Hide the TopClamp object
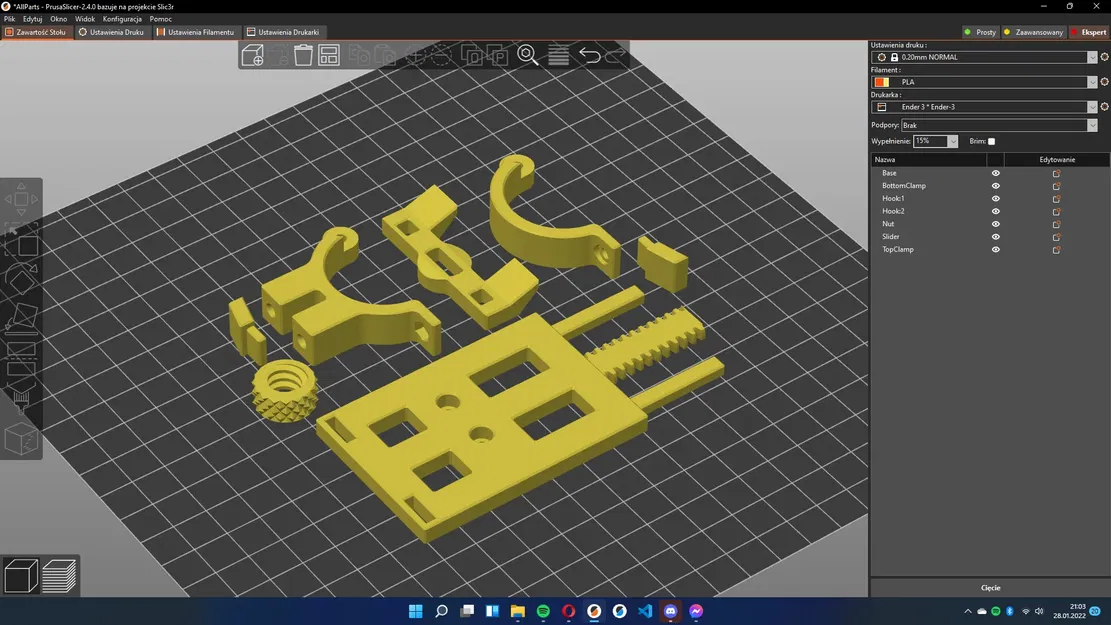The width and height of the screenshot is (1111, 625). (x=996, y=249)
